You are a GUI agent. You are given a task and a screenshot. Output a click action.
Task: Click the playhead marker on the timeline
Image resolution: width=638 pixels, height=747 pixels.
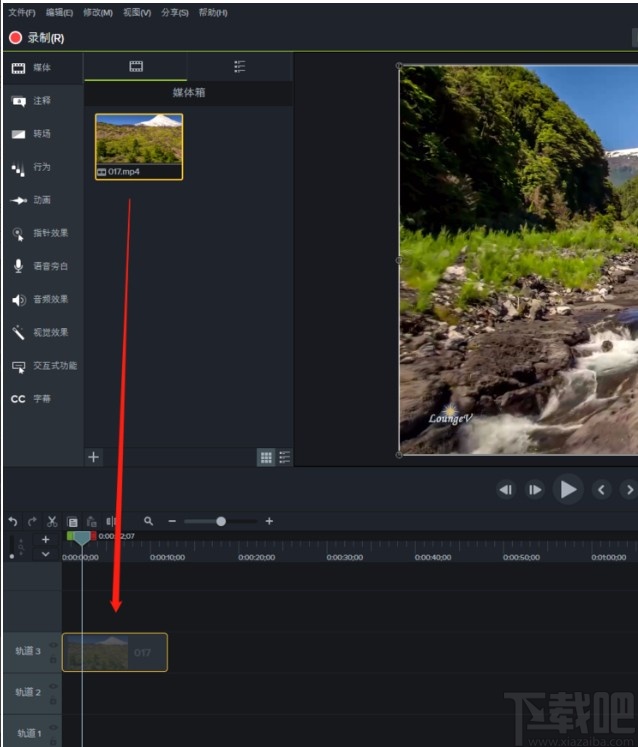pos(82,538)
